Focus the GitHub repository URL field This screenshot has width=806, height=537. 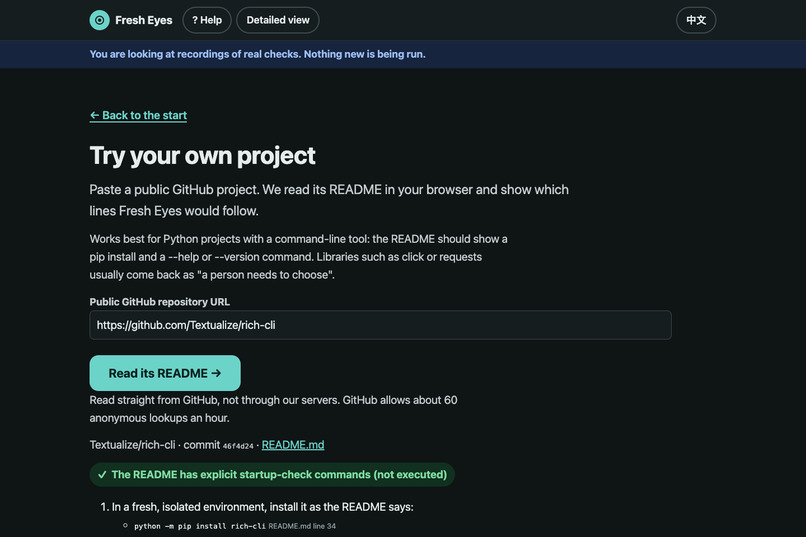click(x=380, y=325)
